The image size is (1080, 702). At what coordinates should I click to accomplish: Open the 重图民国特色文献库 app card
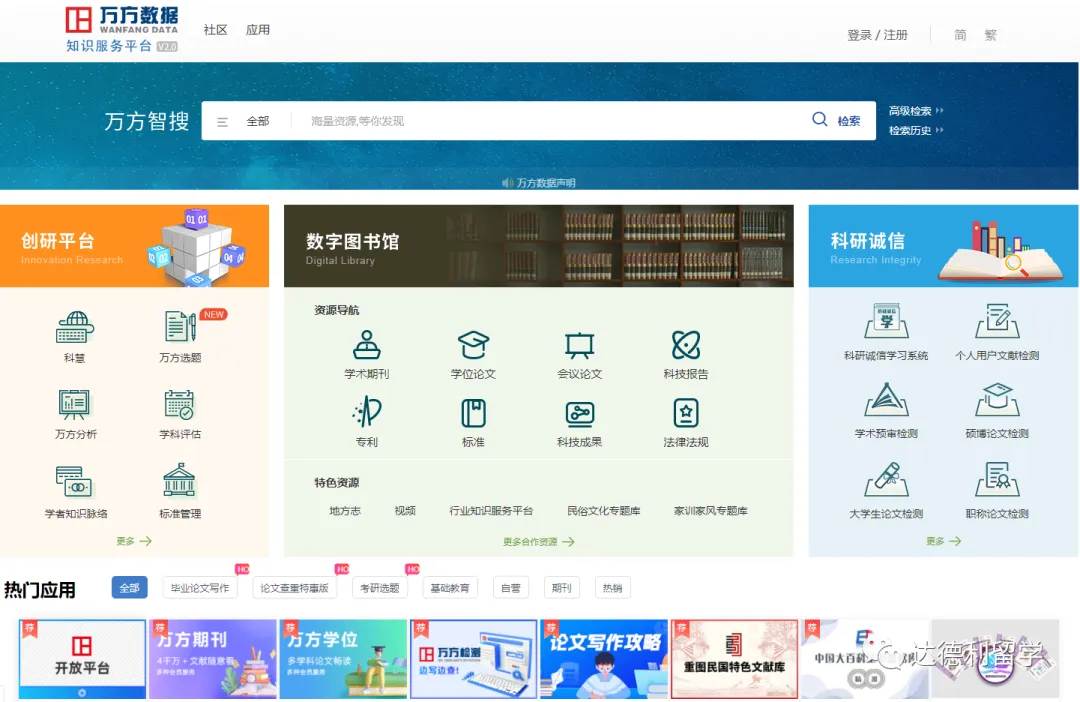734,659
